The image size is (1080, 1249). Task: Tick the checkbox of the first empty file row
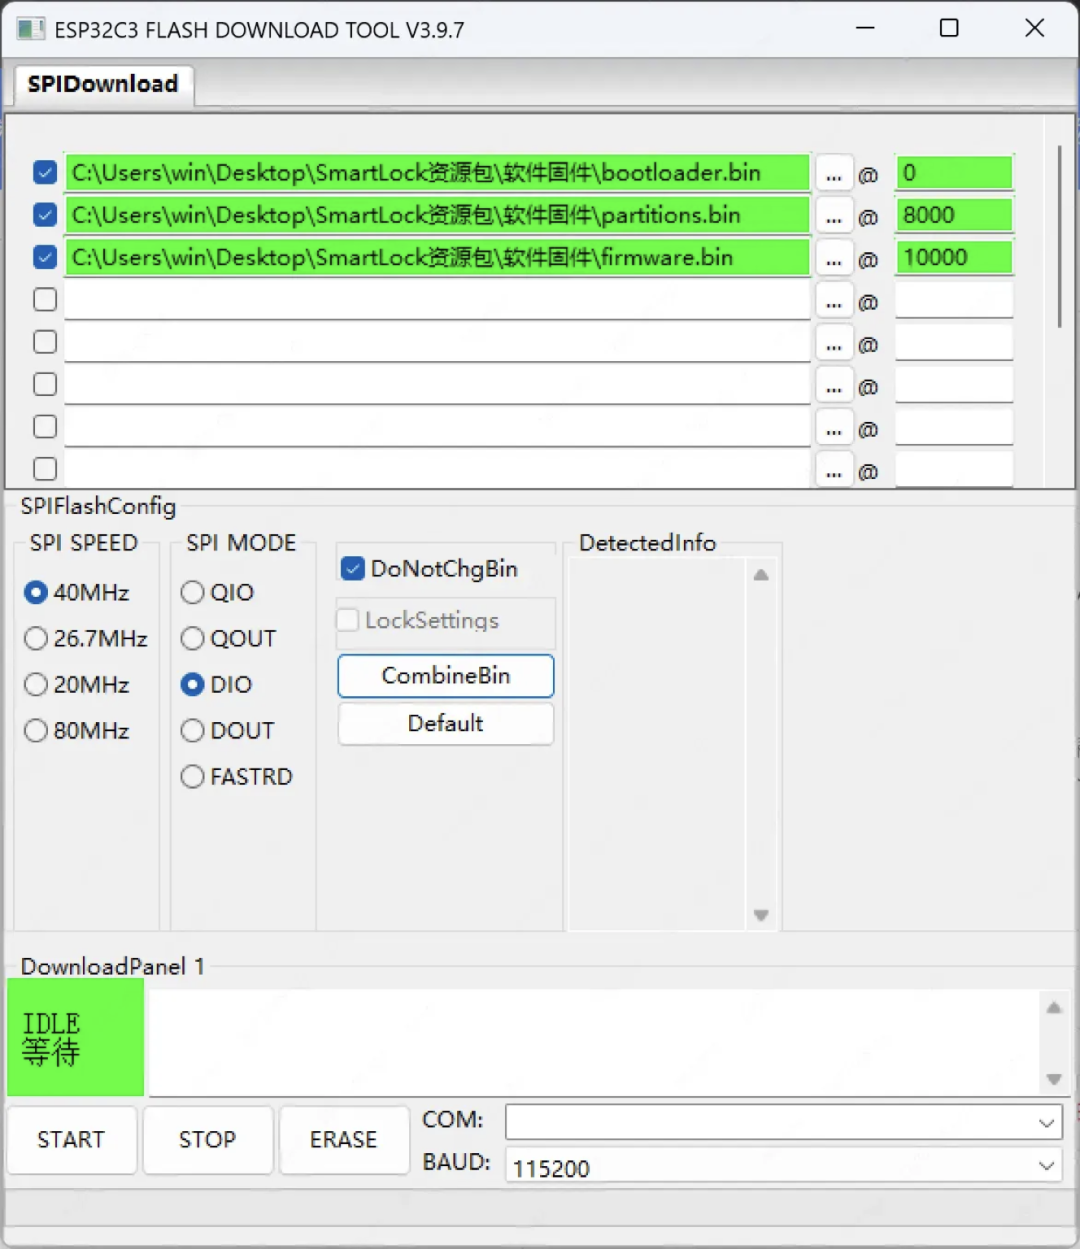pos(45,299)
